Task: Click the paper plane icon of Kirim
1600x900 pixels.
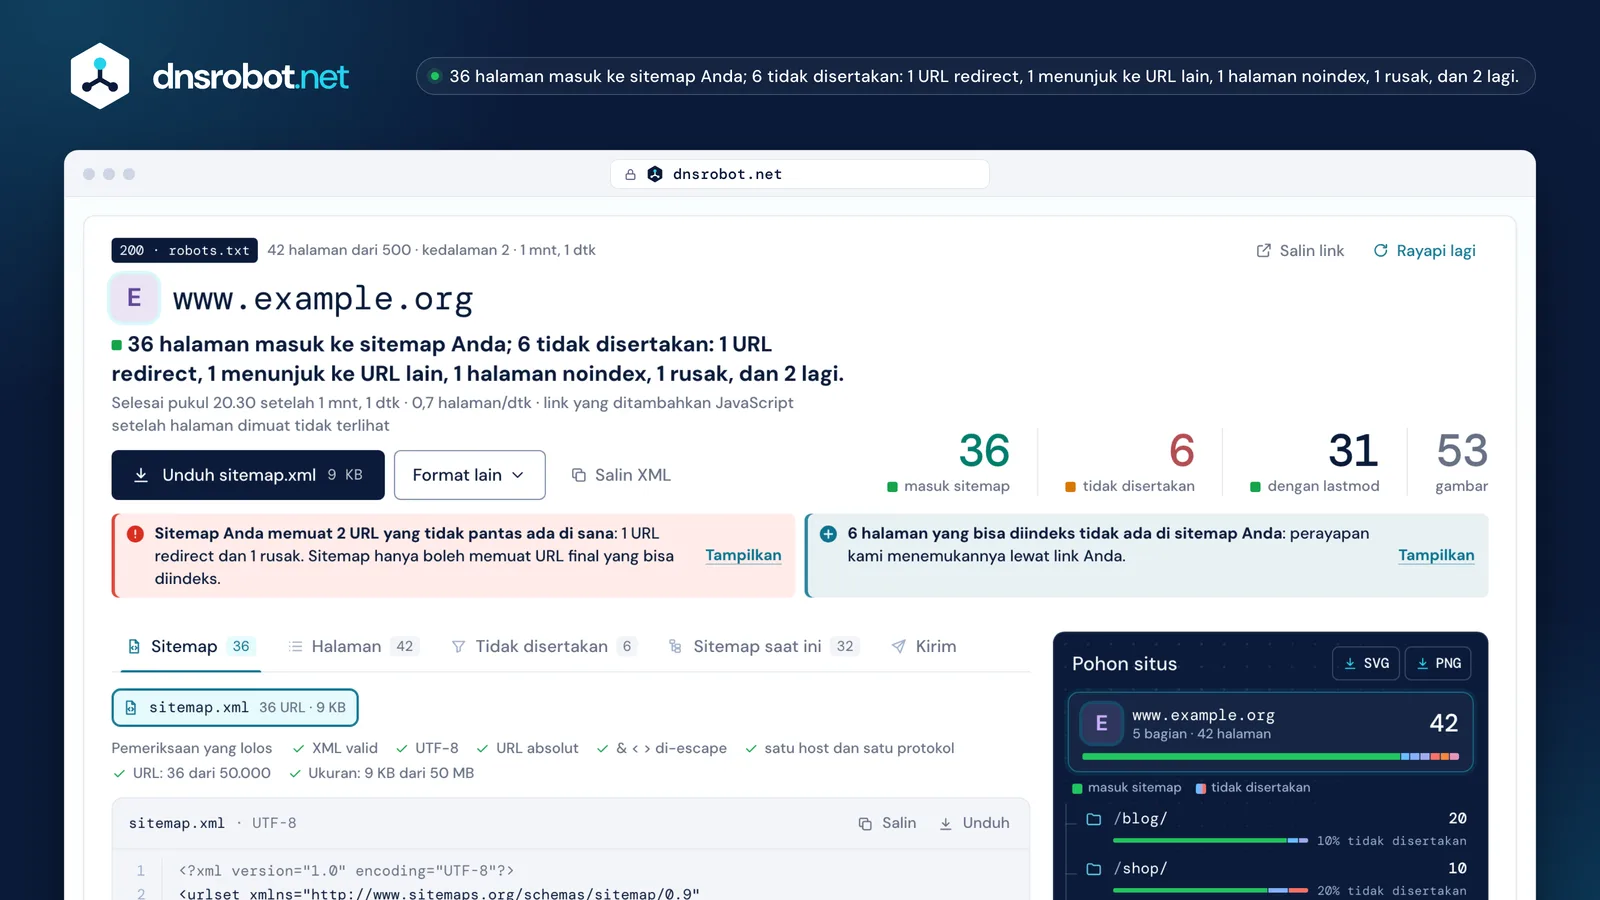Action: pyautogui.click(x=899, y=647)
